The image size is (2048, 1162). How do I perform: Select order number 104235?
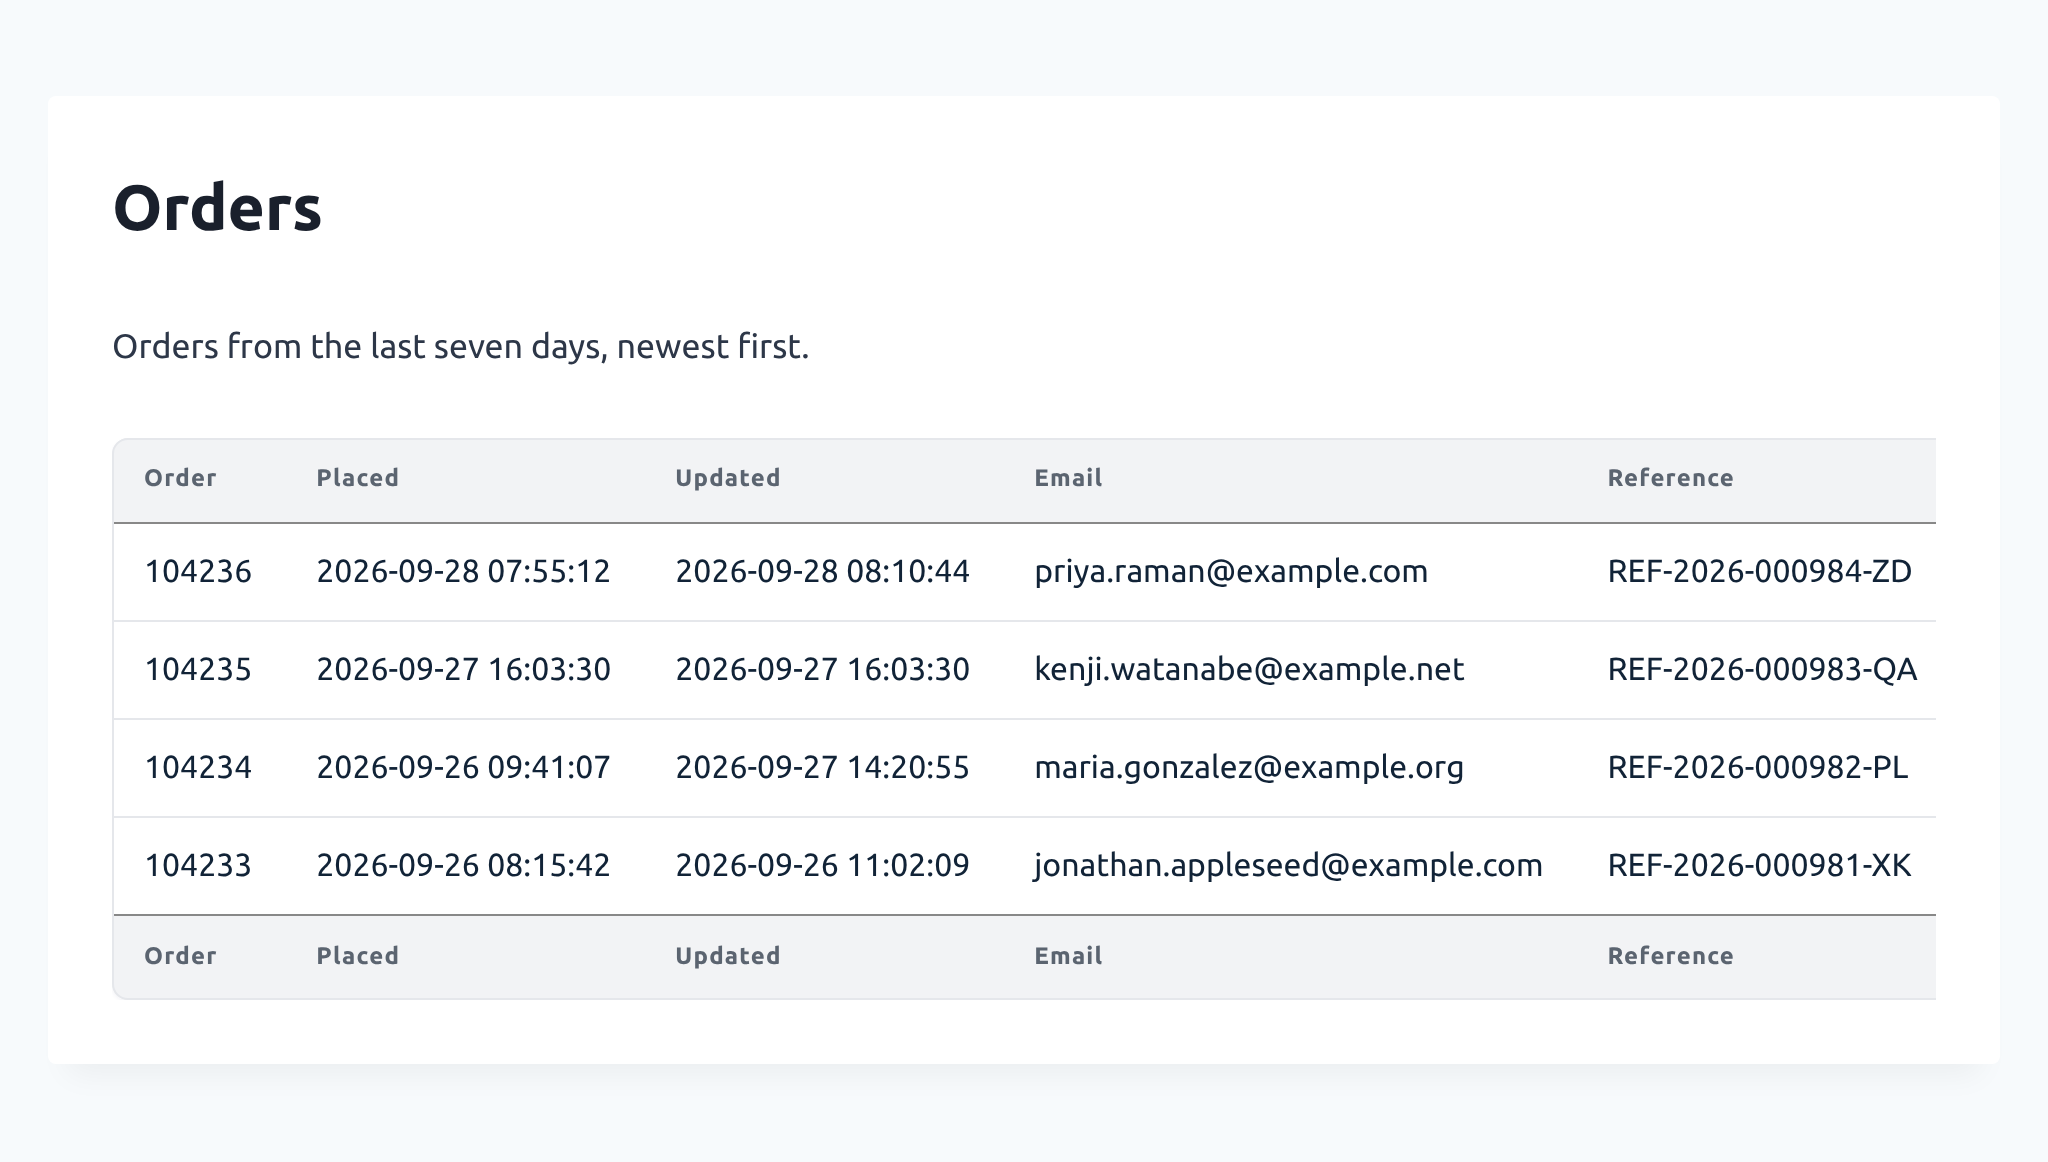pyautogui.click(x=198, y=670)
